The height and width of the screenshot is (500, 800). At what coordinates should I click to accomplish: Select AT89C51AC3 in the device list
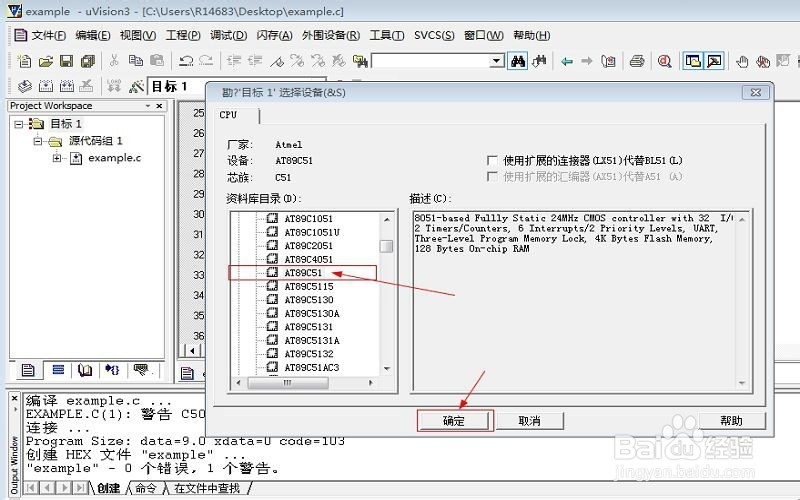[312, 367]
